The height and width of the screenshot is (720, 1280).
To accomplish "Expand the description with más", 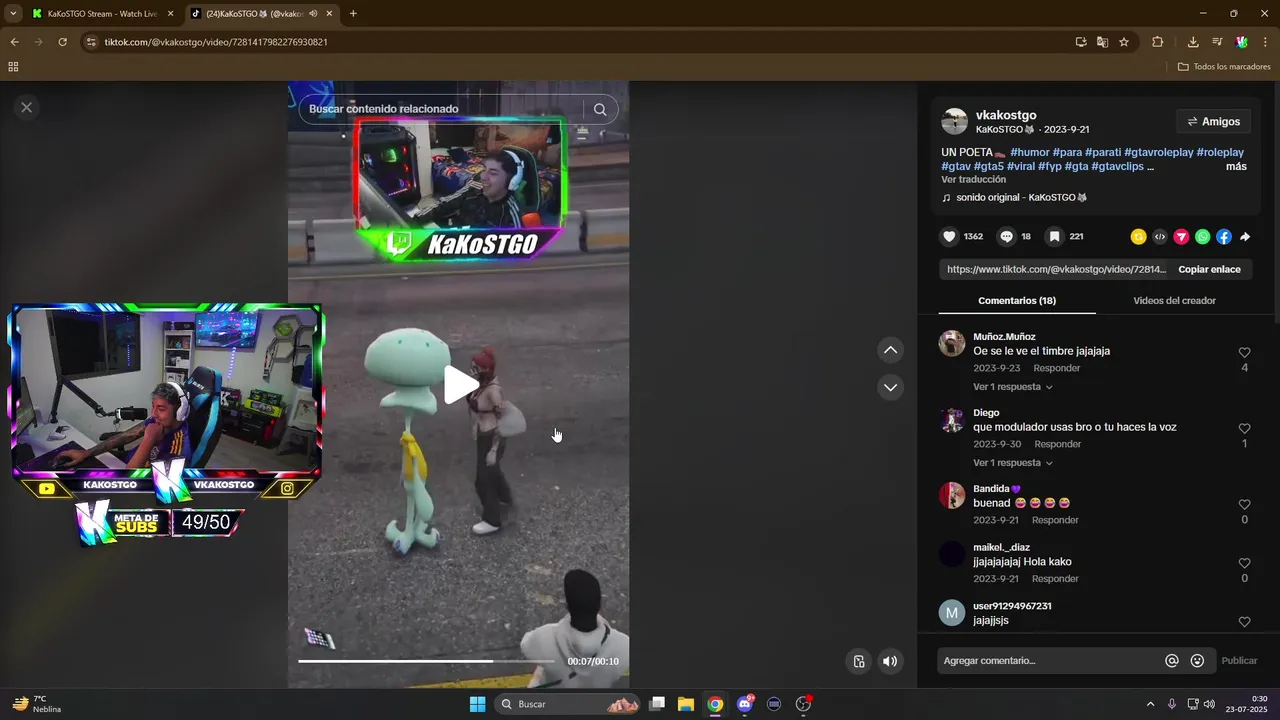I will (x=1236, y=166).
